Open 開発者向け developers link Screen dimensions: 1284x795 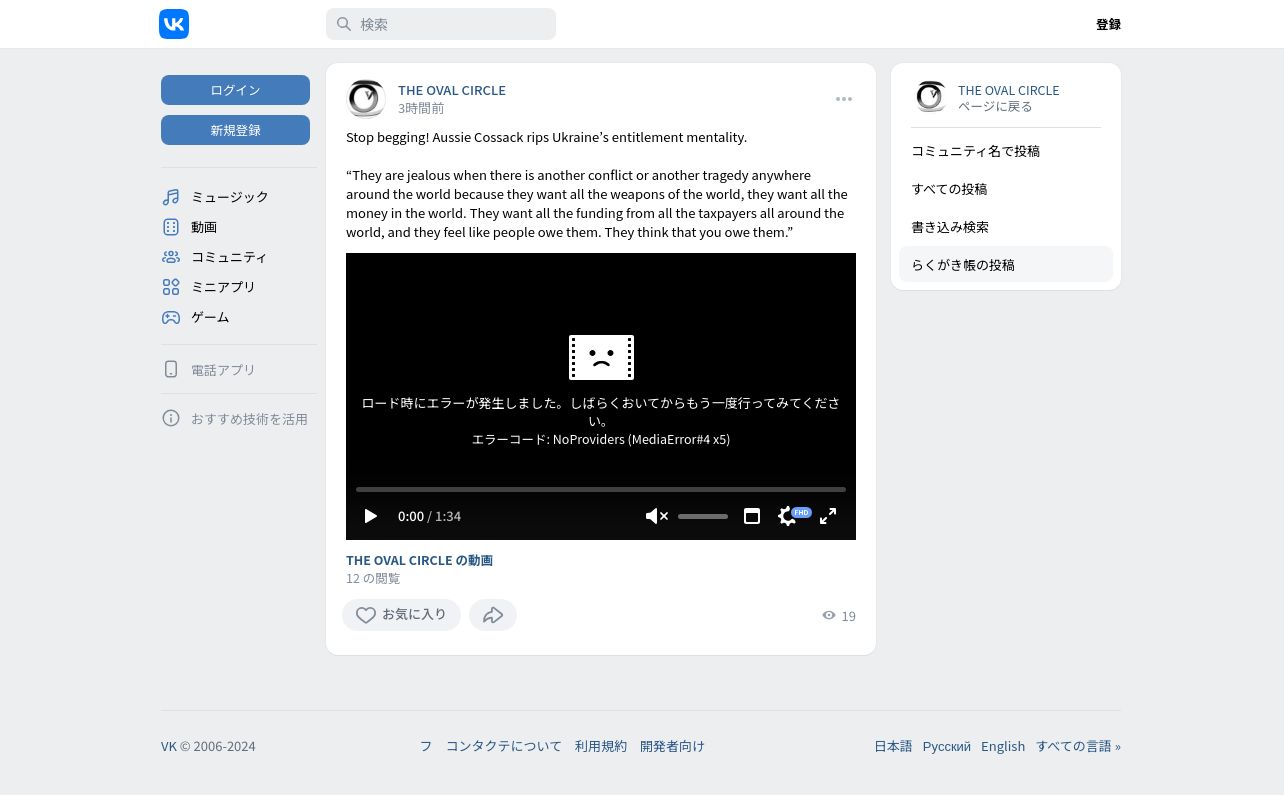click(672, 746)
